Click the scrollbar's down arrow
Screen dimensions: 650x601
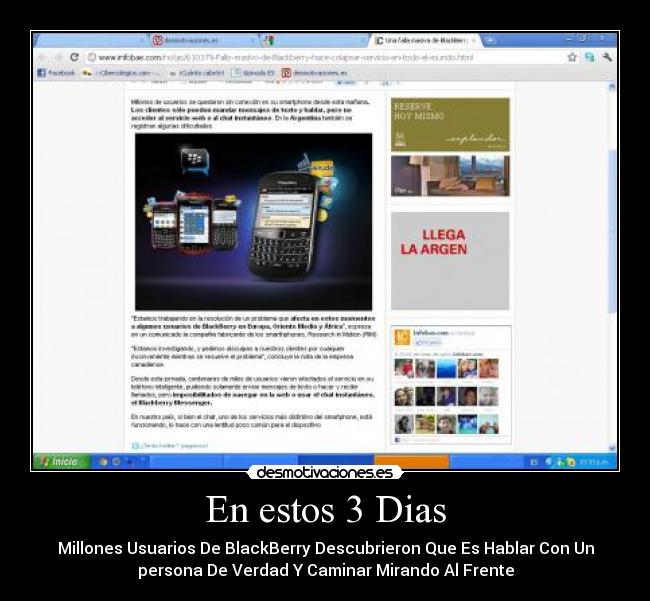612,448
